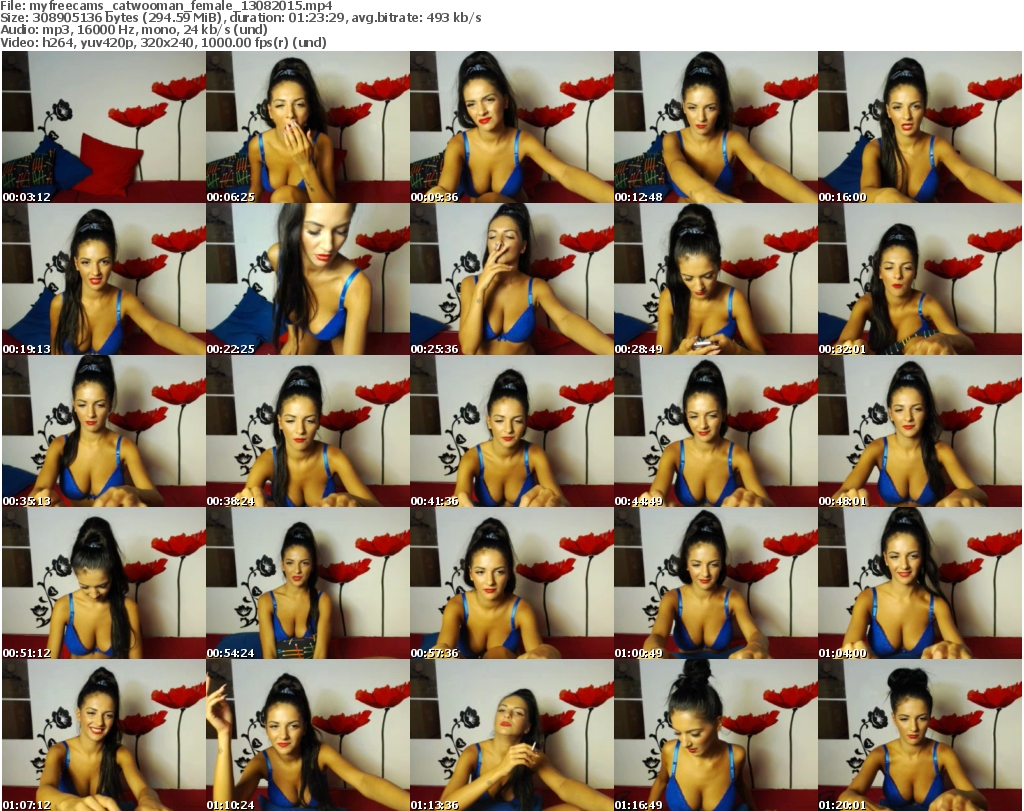Click the thumbnail labeled 00:32:01
The image size is (1024, 811).
[x=920, y=279]
